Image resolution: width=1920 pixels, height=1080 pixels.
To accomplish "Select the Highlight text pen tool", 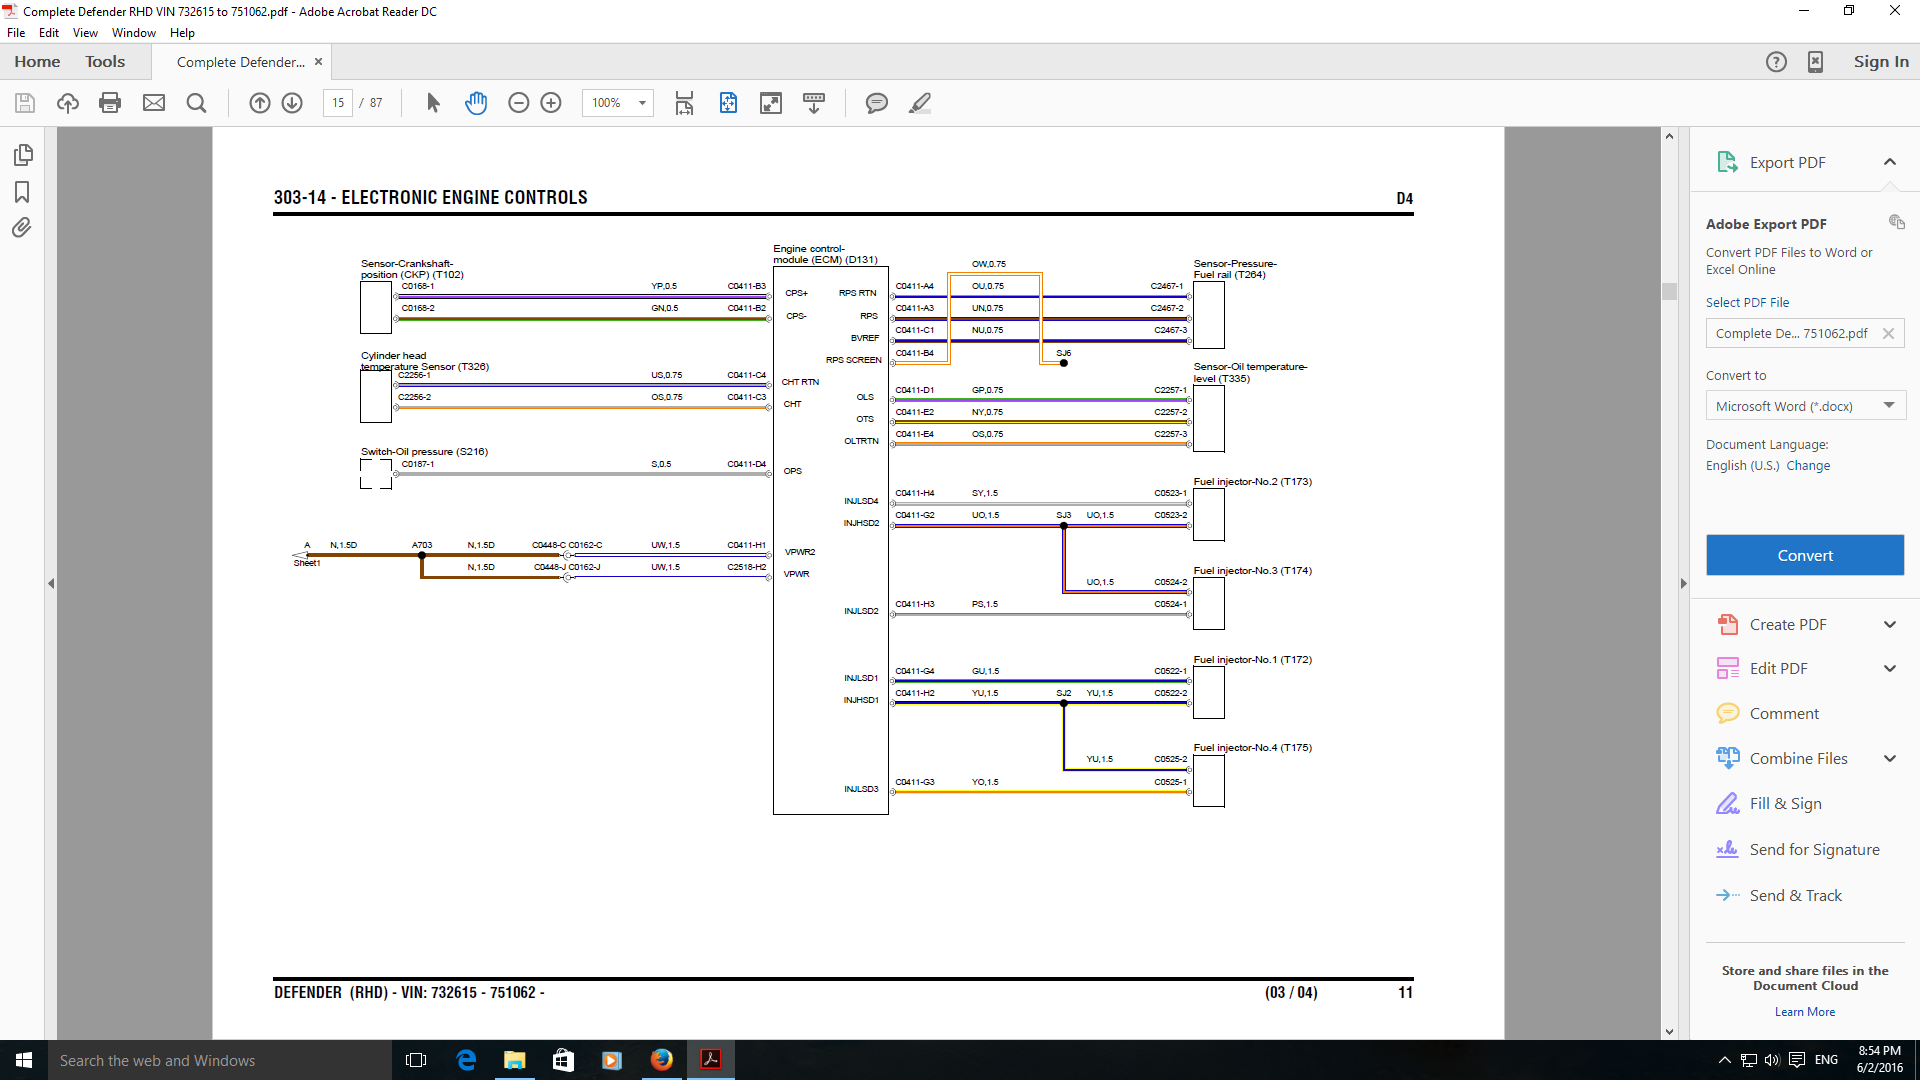I will point(920,103).
